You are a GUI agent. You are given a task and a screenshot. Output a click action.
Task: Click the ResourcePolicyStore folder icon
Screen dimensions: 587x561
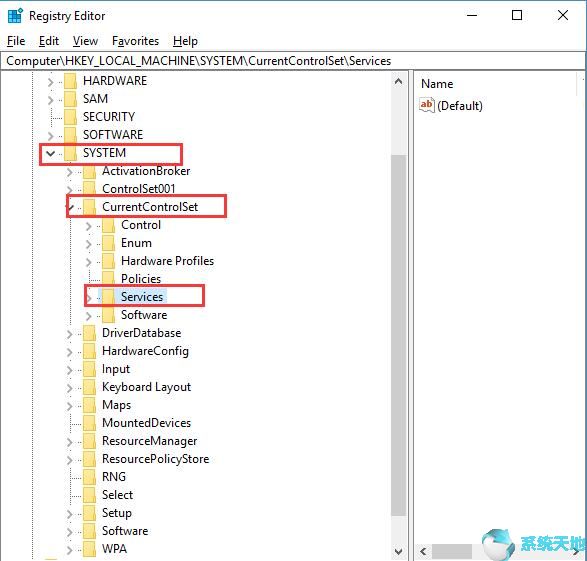(x=90, y=458)
